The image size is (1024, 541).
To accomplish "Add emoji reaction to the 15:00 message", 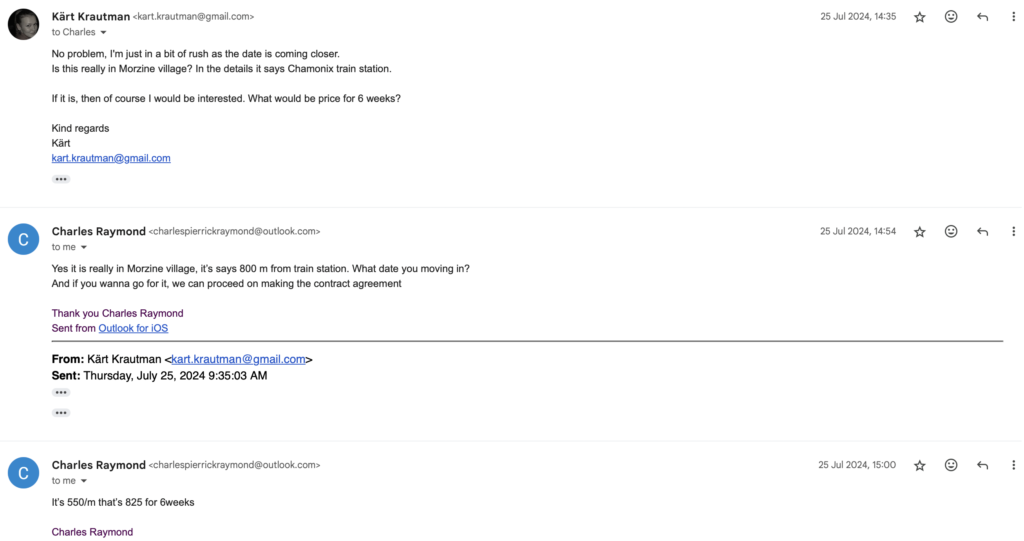I will pyautogui.click(x=951, y=465).
